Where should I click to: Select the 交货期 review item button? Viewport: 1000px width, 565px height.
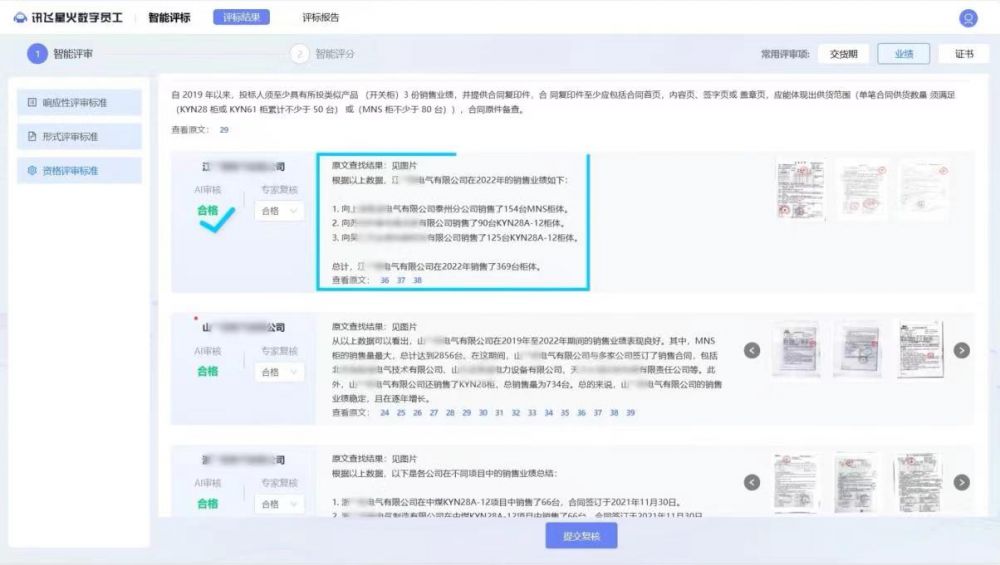click(x=843, y=54)
